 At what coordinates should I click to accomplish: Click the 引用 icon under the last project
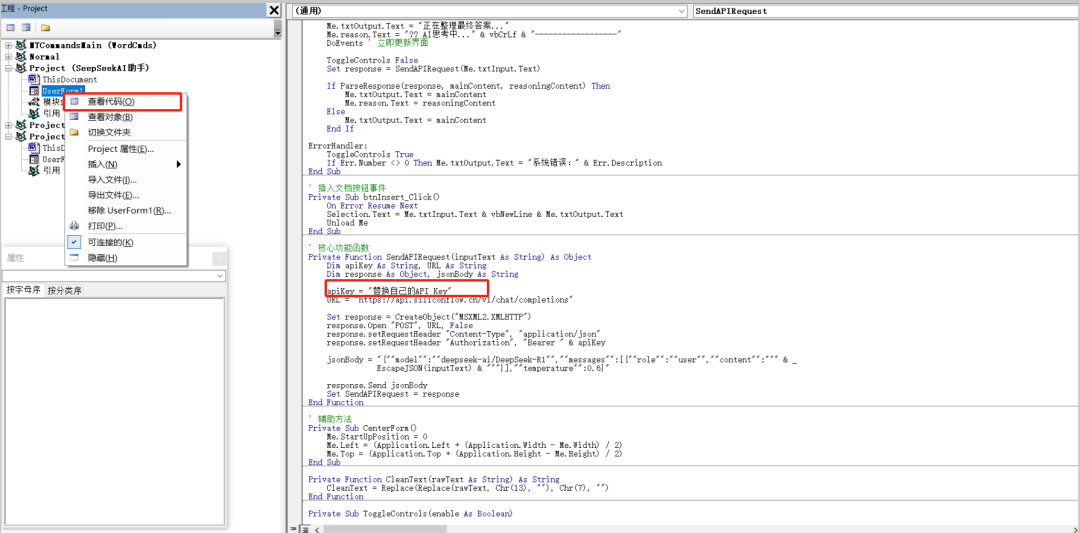(34, 170)
